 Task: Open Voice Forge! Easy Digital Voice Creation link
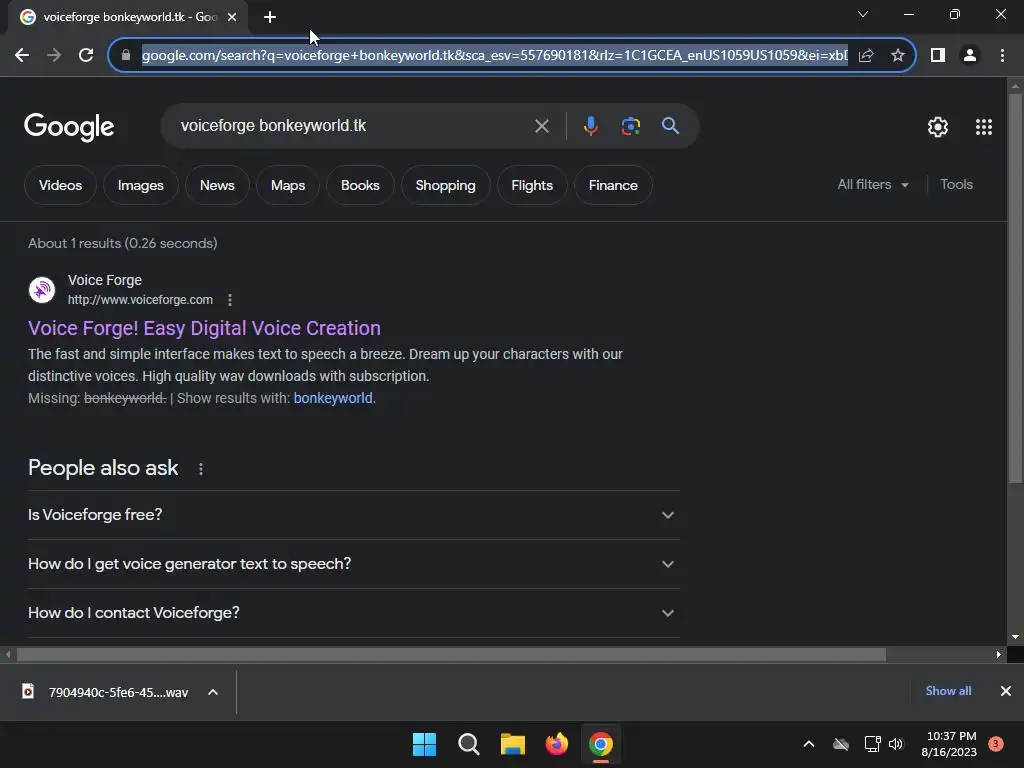coord(204,328)
